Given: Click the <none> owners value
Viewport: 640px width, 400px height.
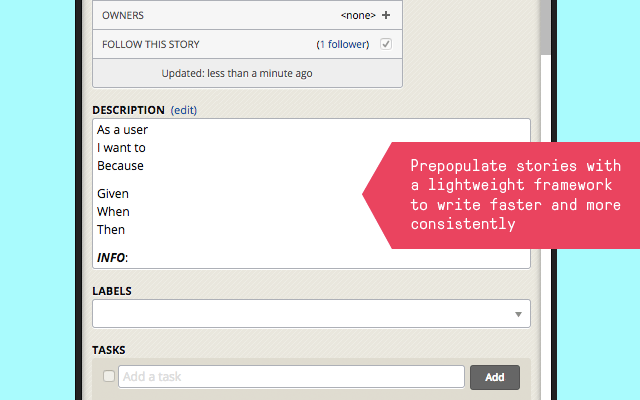Looking at the screenshot, I should [x=357, y=15].
